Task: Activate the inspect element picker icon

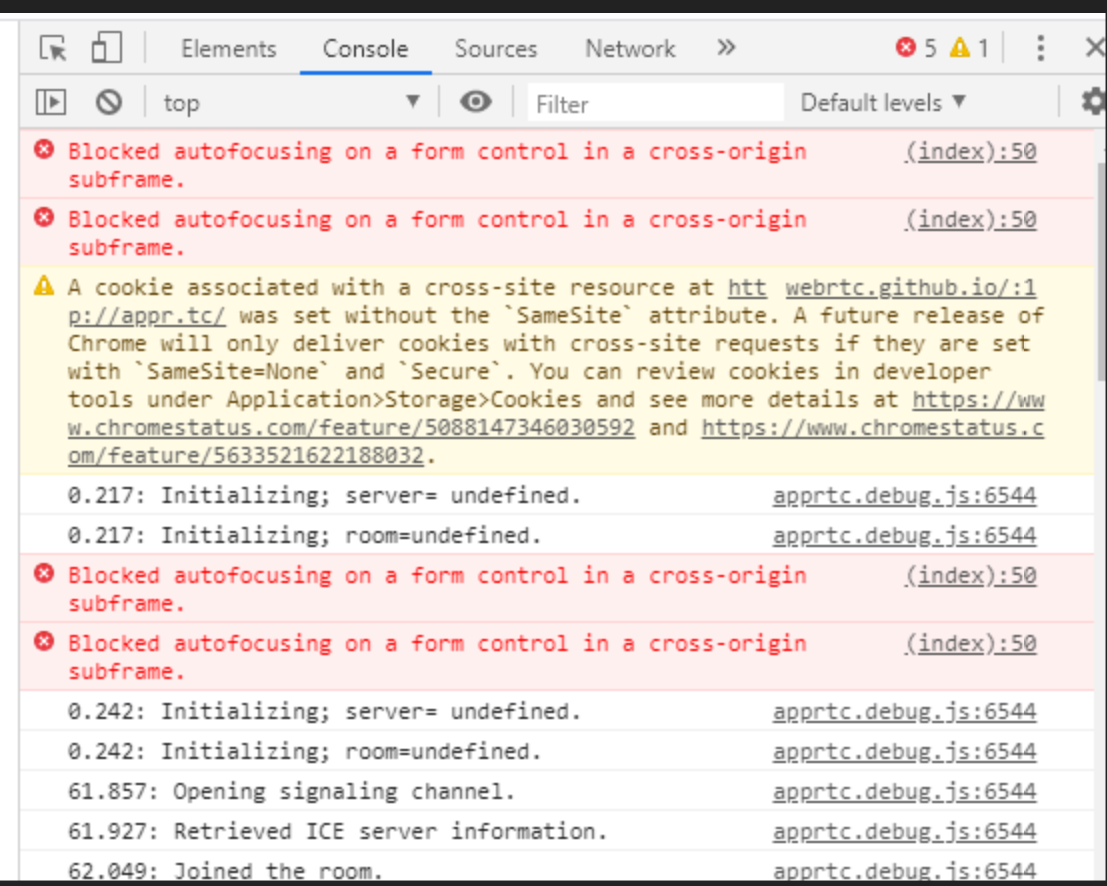Action: point(53,49)
